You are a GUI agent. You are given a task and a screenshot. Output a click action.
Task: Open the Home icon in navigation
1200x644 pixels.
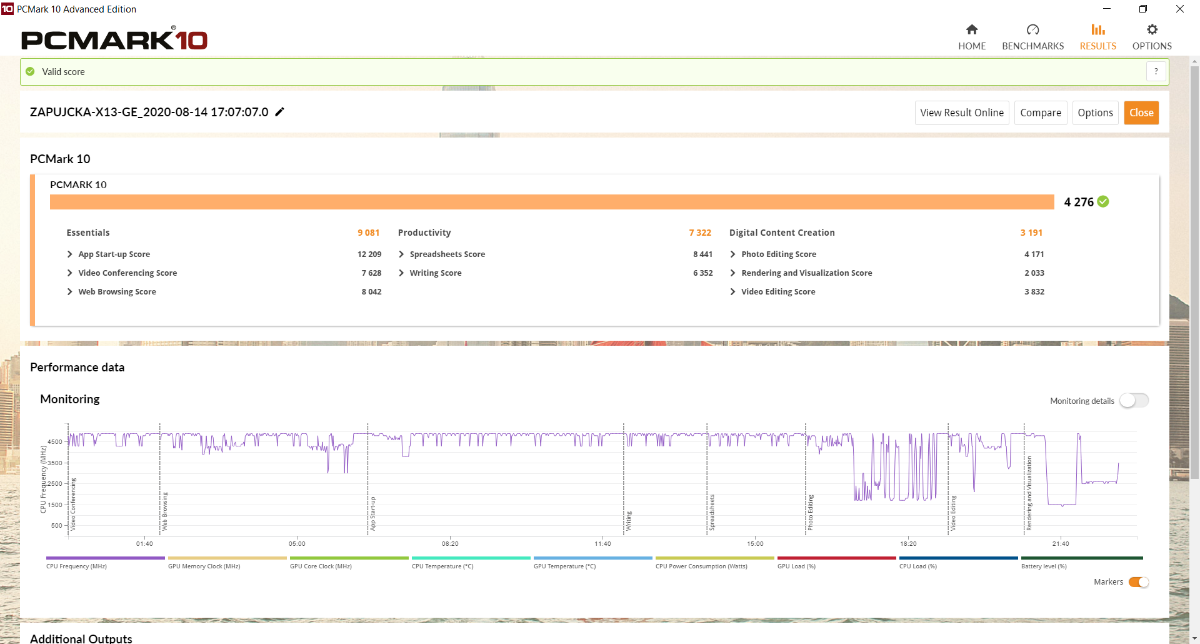click(971, 30)
